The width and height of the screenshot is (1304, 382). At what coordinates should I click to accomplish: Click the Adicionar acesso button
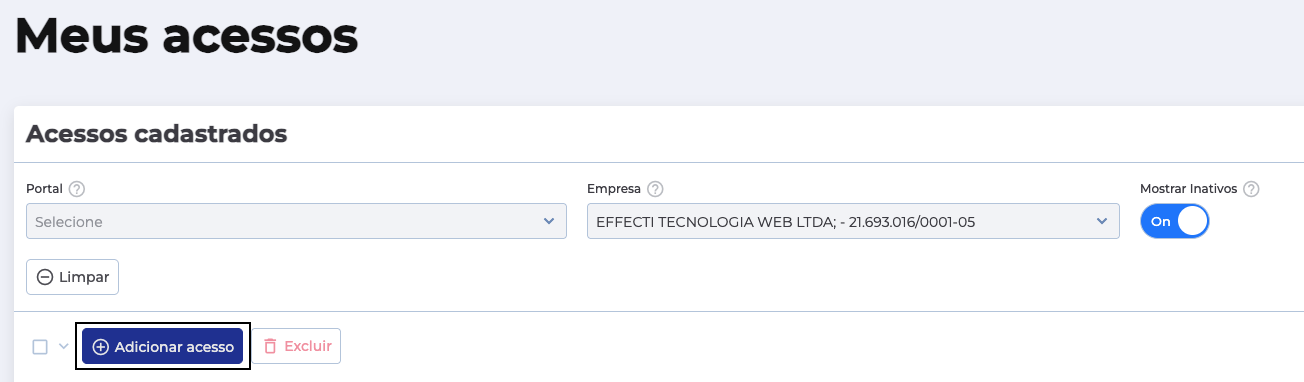[163, 347]
